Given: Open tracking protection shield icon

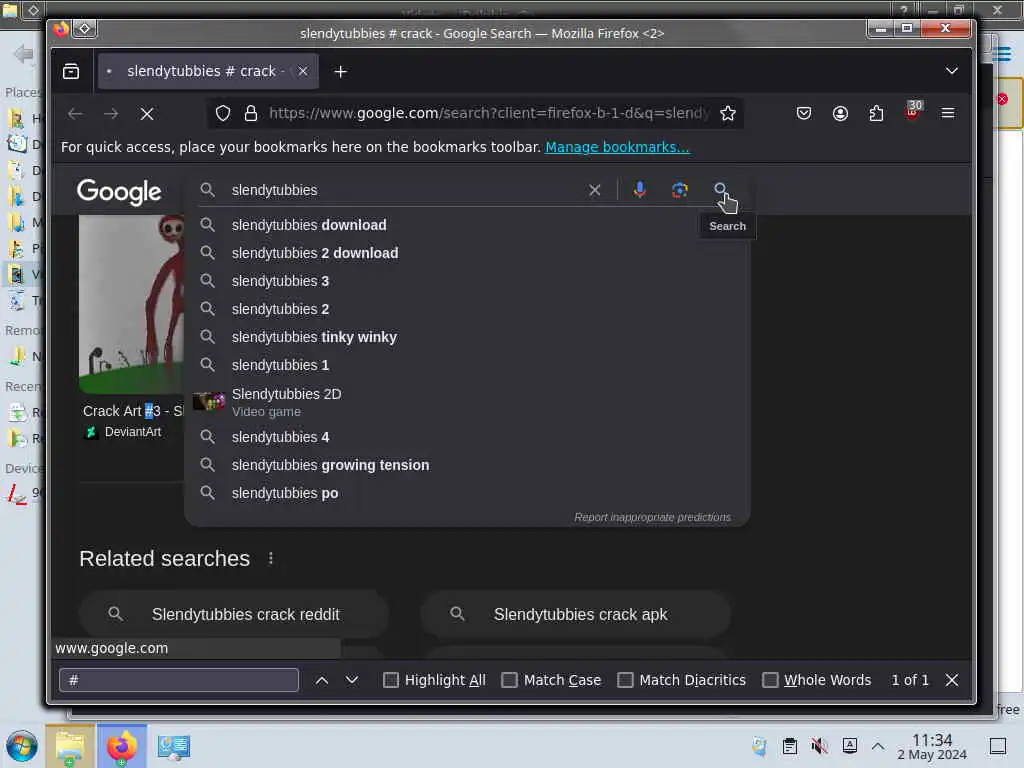Looking at the screenshot, I should 223,114.
